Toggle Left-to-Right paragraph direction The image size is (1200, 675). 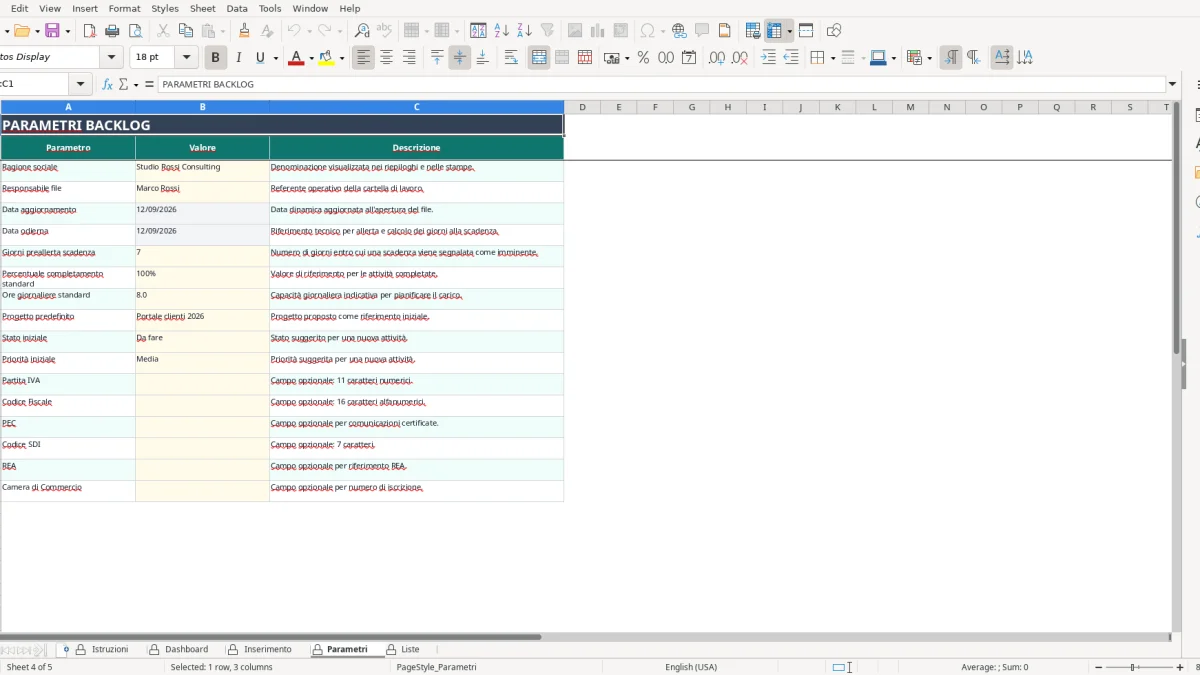(950, 58)
